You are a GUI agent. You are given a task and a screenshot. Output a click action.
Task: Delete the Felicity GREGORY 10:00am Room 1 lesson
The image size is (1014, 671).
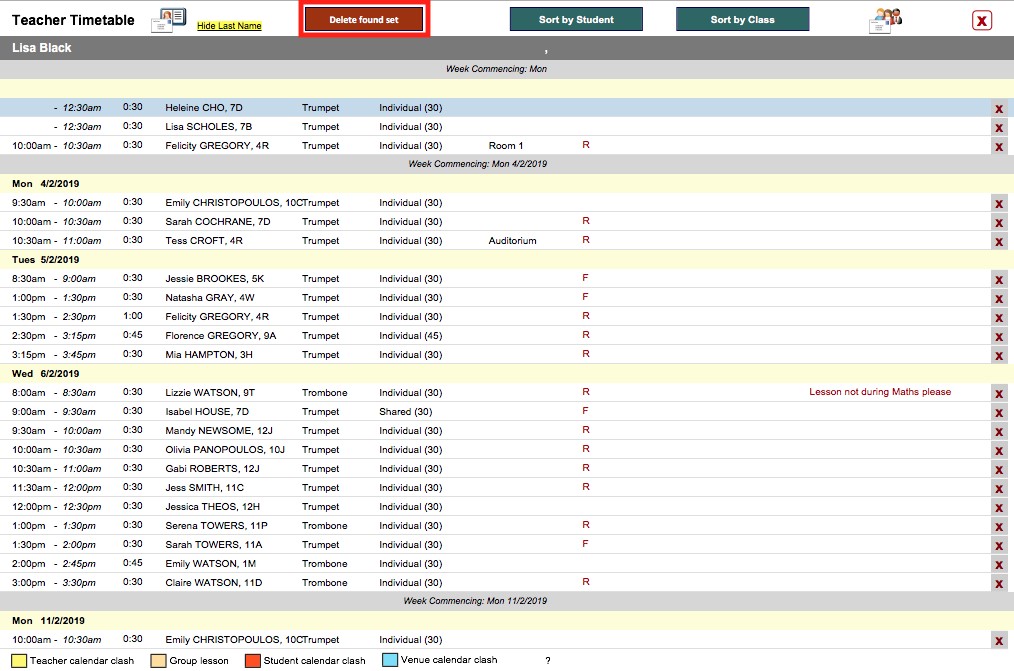[x=999, y=147]
